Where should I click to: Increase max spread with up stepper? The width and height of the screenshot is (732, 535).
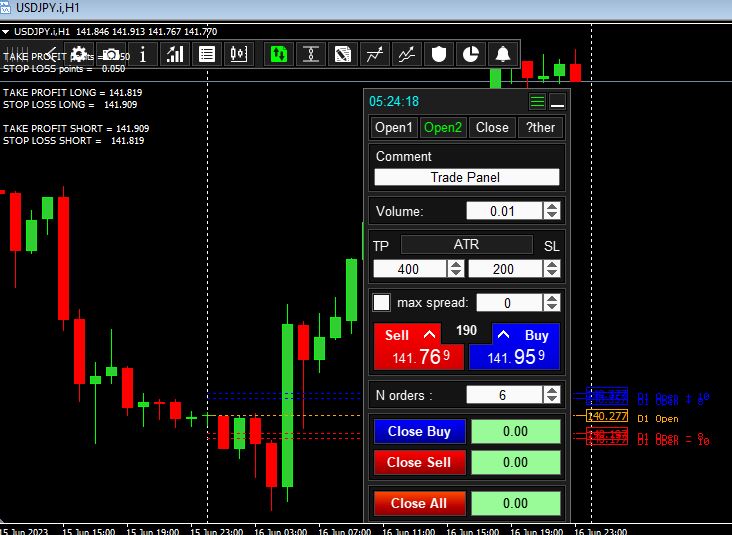coord(552,298)
